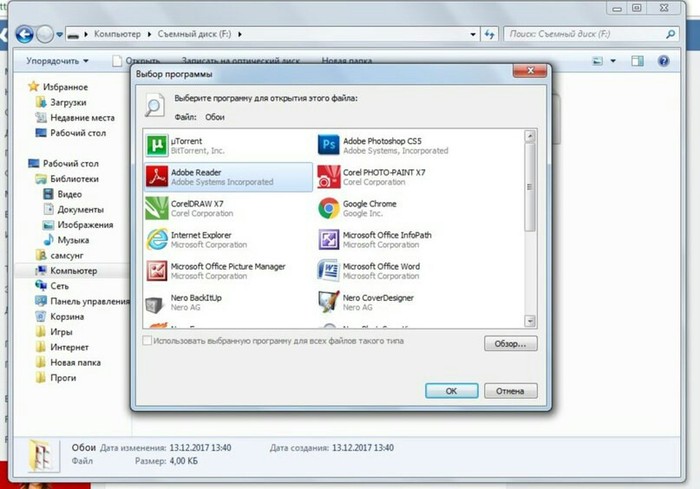700x489 pixels.
Task: Open the recent pages dropdown arrow
Action: pos(59,34)
